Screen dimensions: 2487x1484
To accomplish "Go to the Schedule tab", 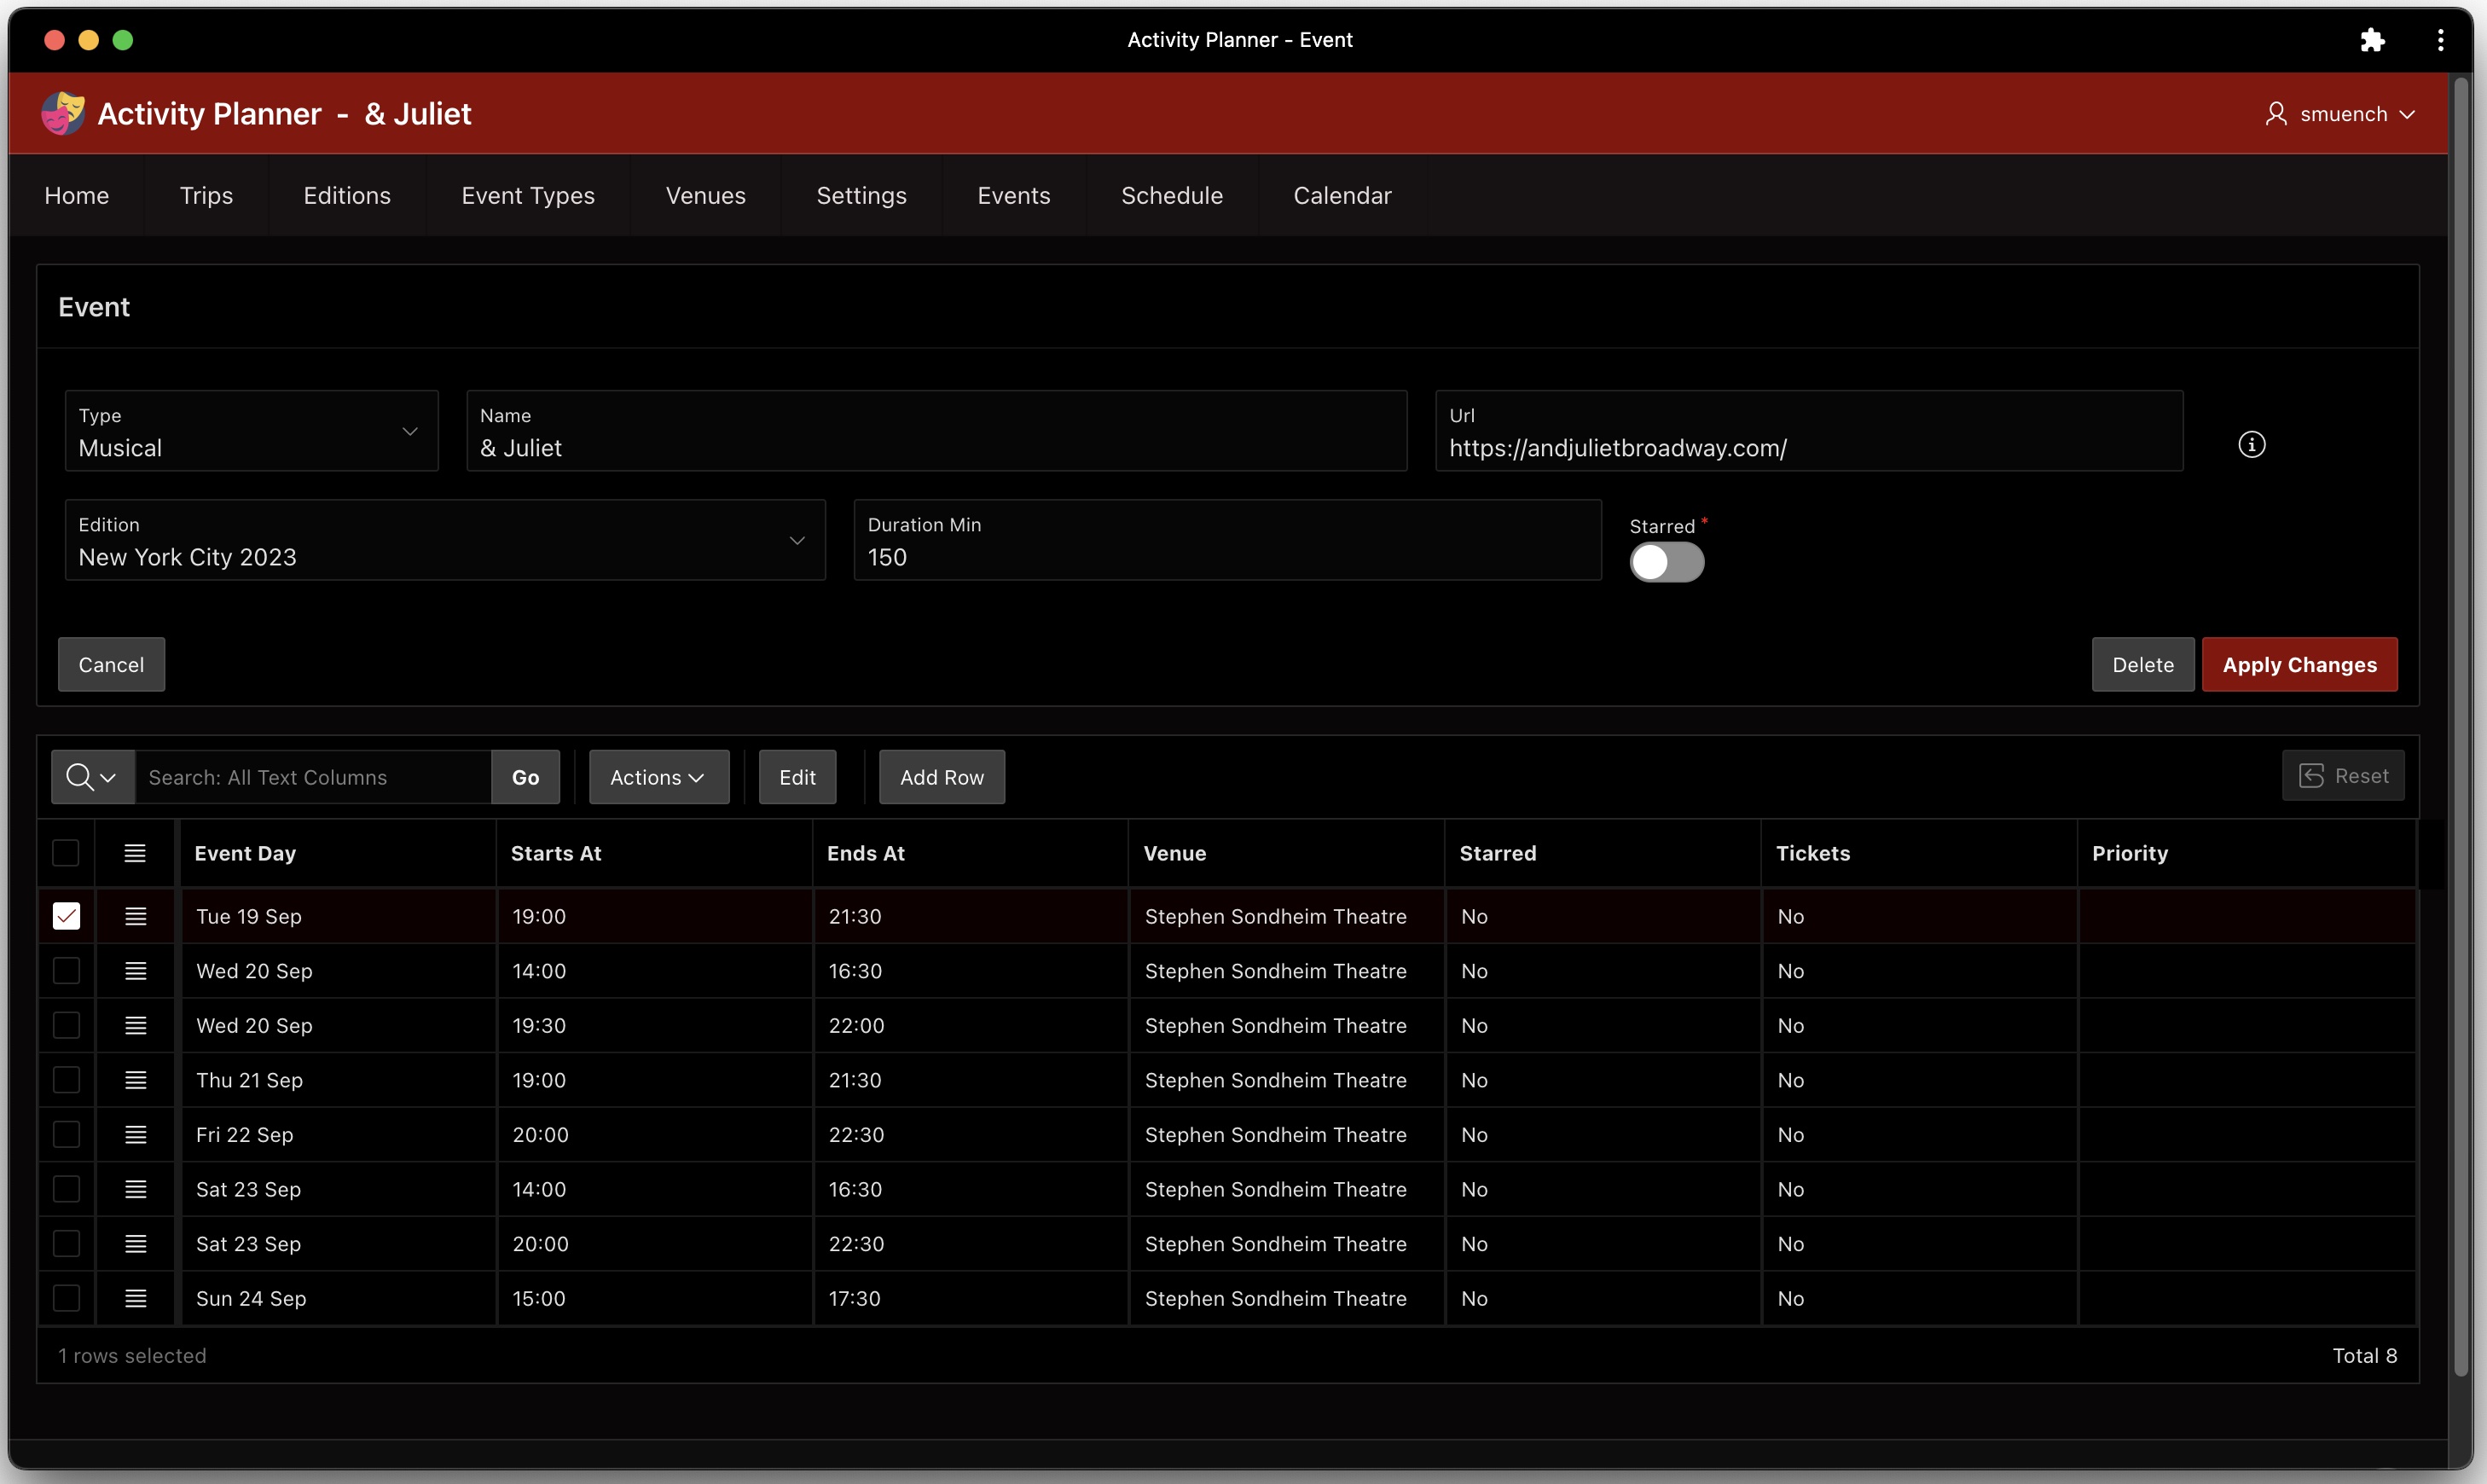I will pos(1171,195).
